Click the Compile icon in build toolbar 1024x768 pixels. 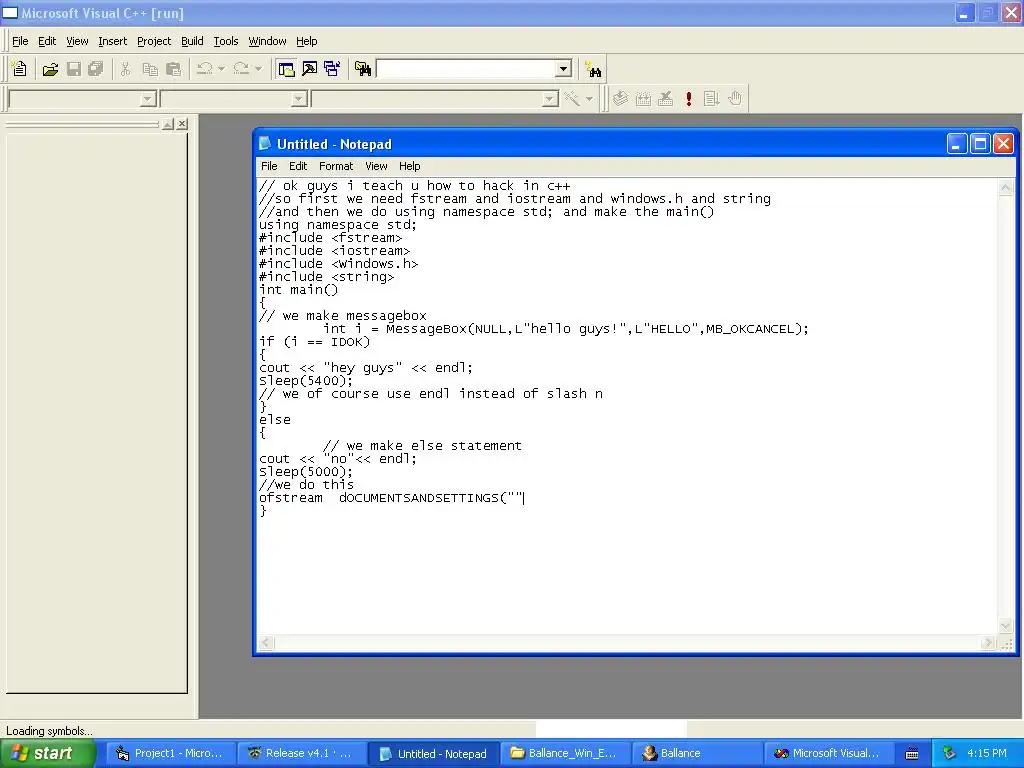pyautogui.click(x=620, y=99)
